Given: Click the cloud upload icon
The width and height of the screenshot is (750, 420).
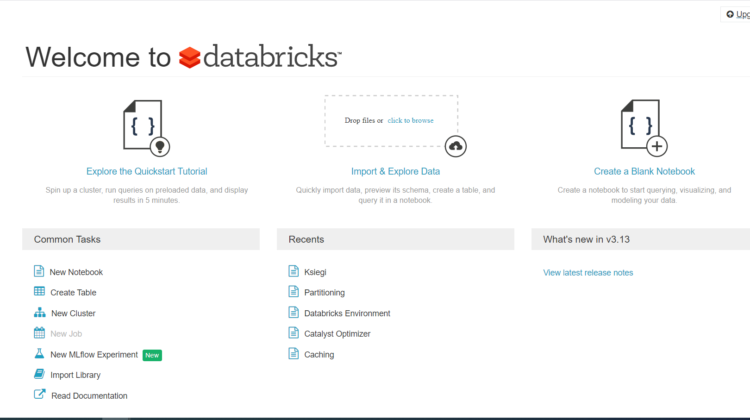Looking at the screenshot, I should [455, 146].
